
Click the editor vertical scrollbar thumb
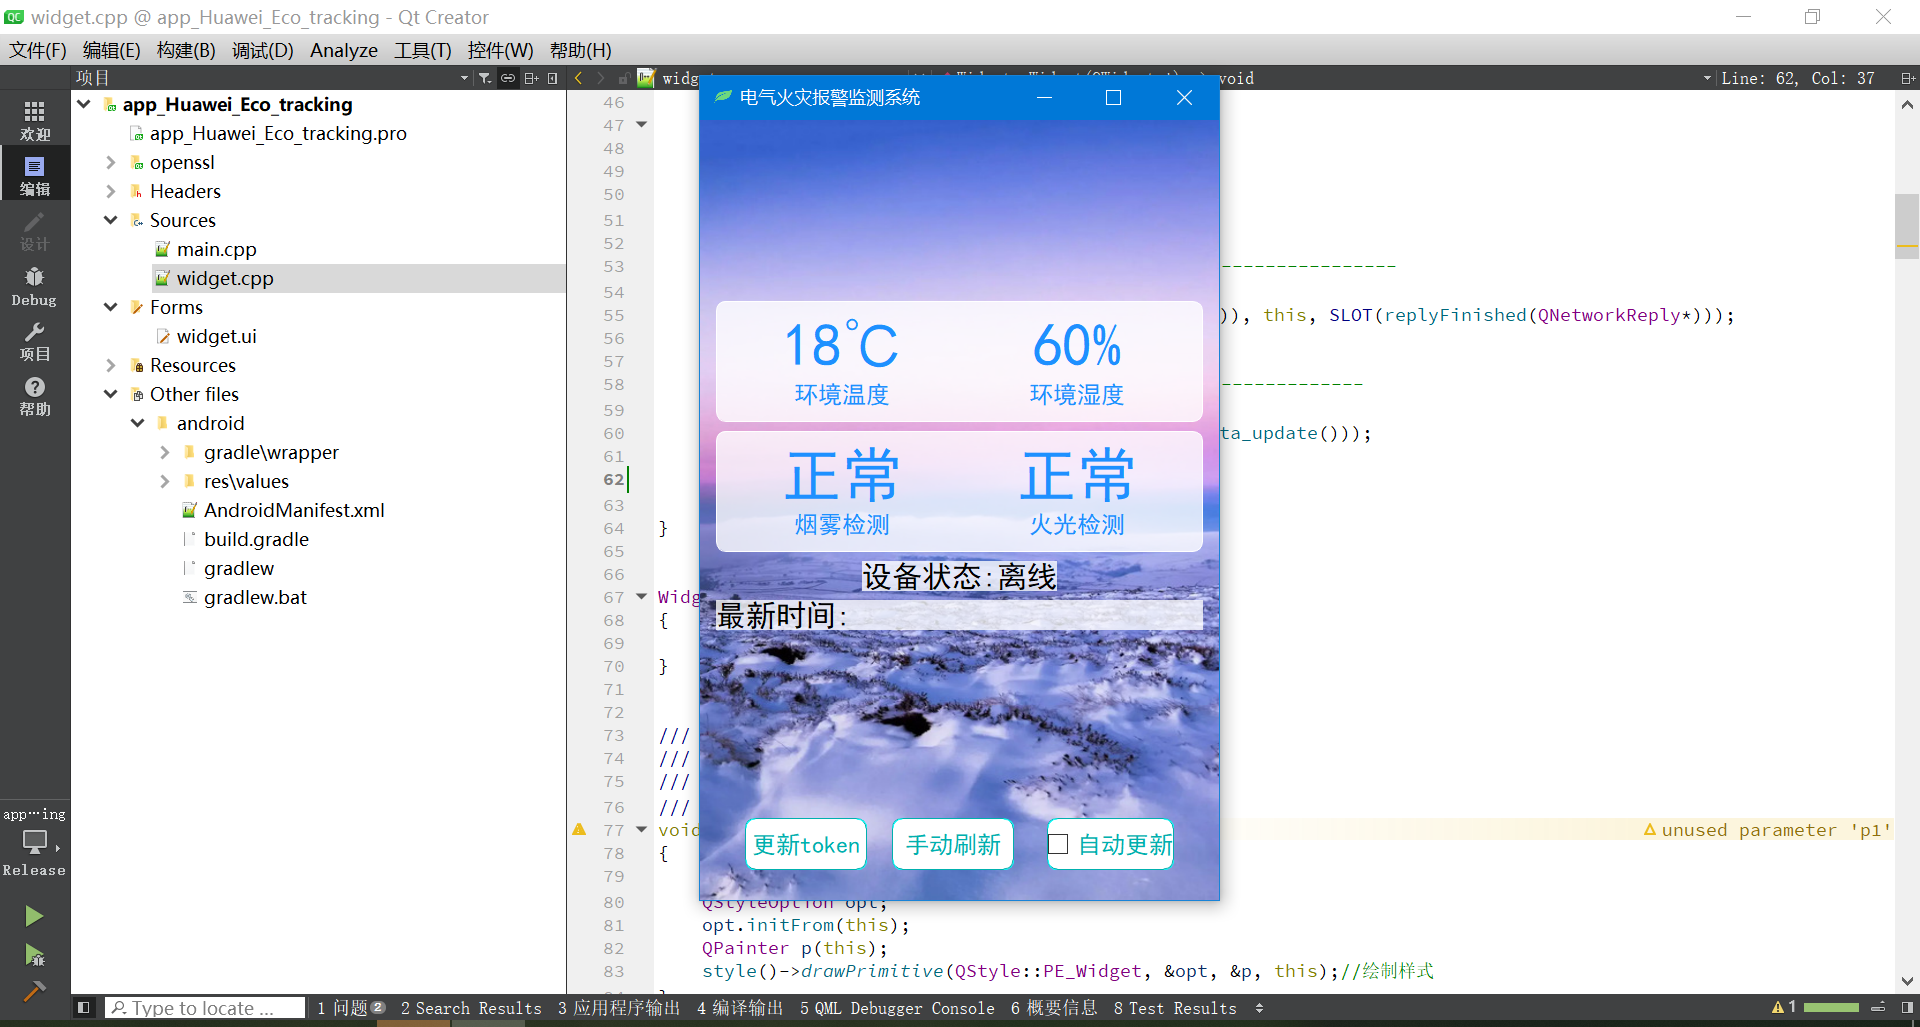click(1906, 225)
